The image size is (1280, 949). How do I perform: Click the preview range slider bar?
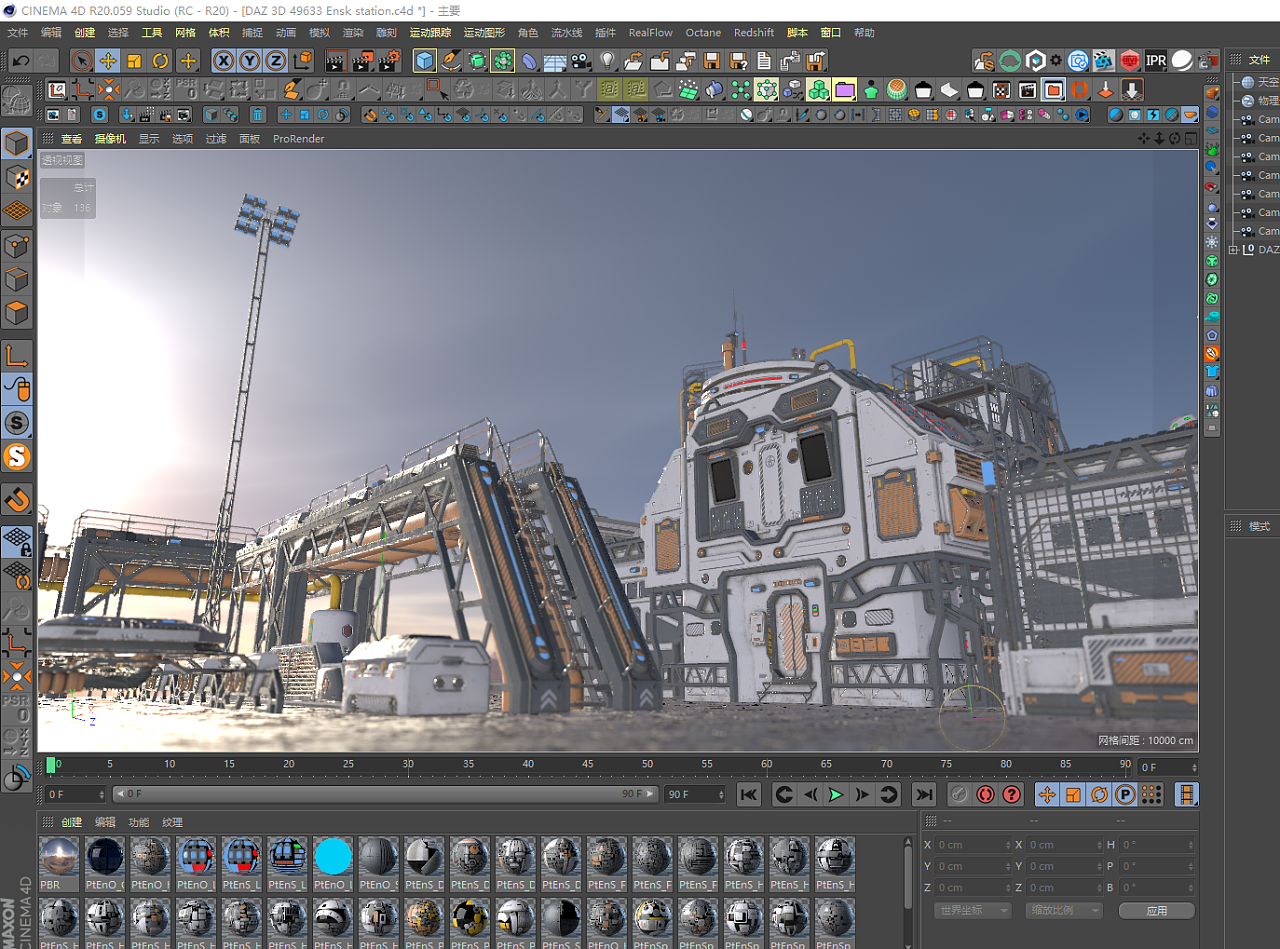coord(386,794)
